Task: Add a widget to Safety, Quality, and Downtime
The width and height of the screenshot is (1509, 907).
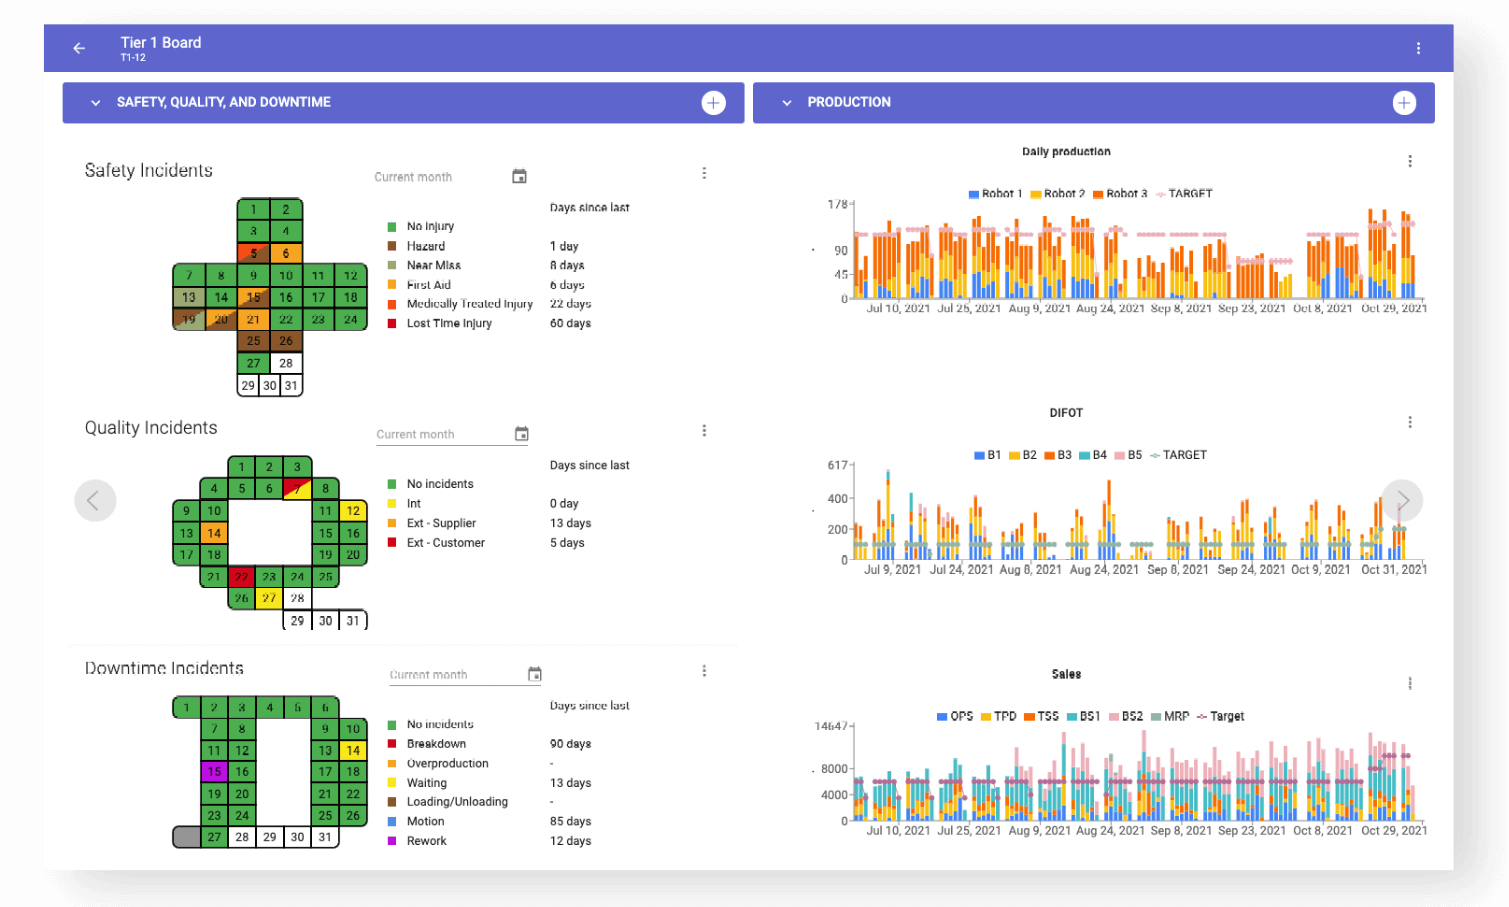Action: click(x=713, y=102)
